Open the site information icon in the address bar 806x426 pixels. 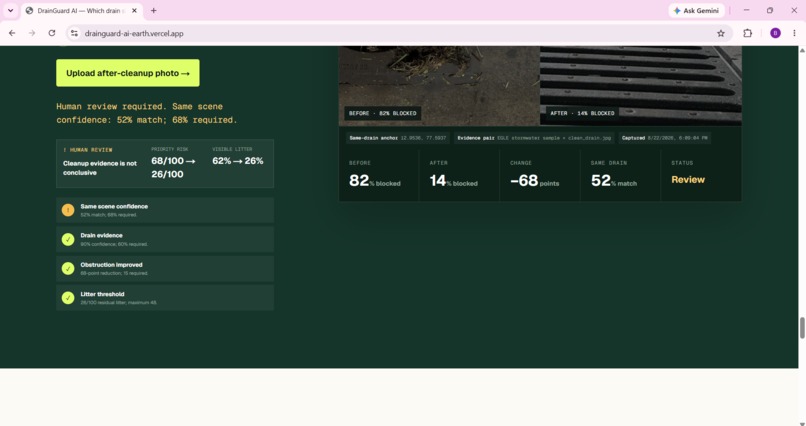75,33
